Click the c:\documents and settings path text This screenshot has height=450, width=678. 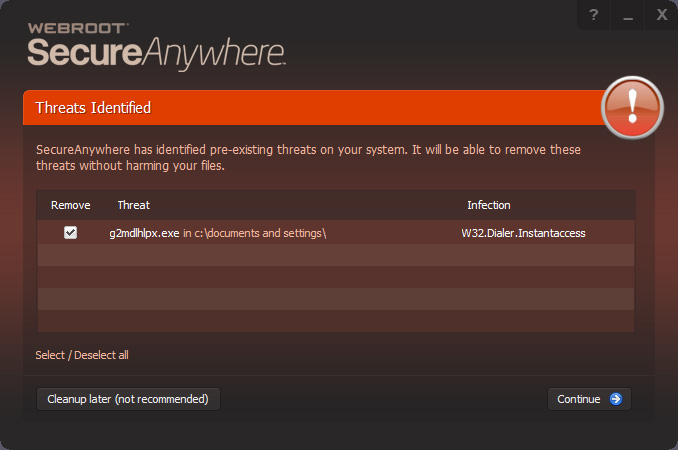[255, 233]
